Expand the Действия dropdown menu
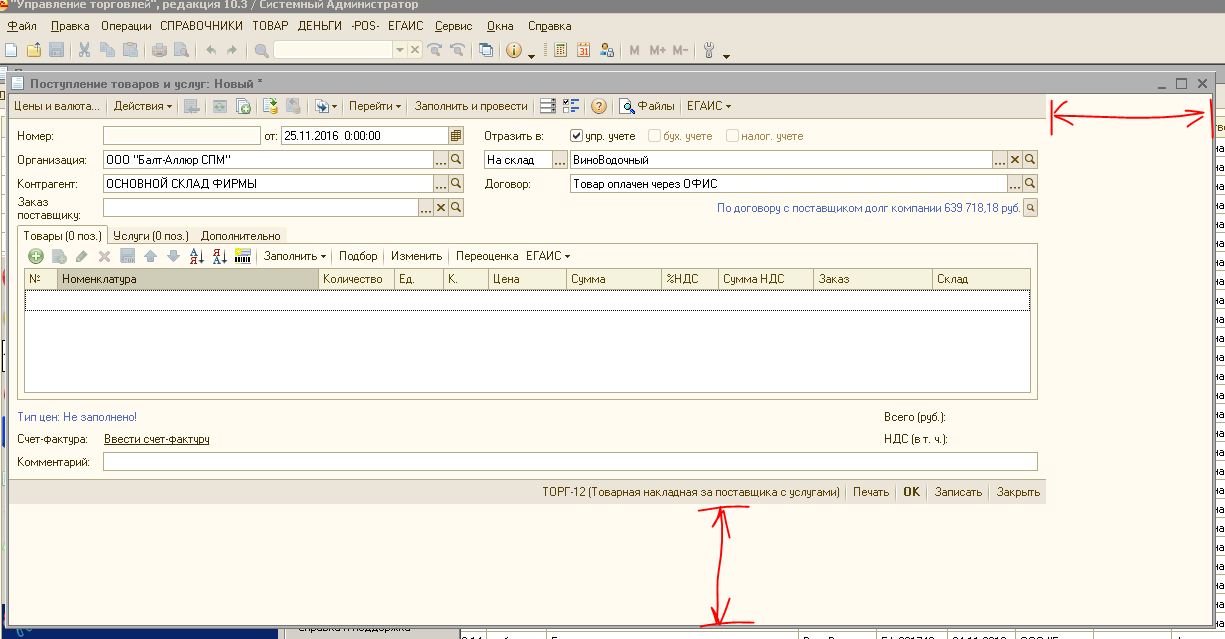Viewport: 1225px width, 639px height. [x=142, y=106]
